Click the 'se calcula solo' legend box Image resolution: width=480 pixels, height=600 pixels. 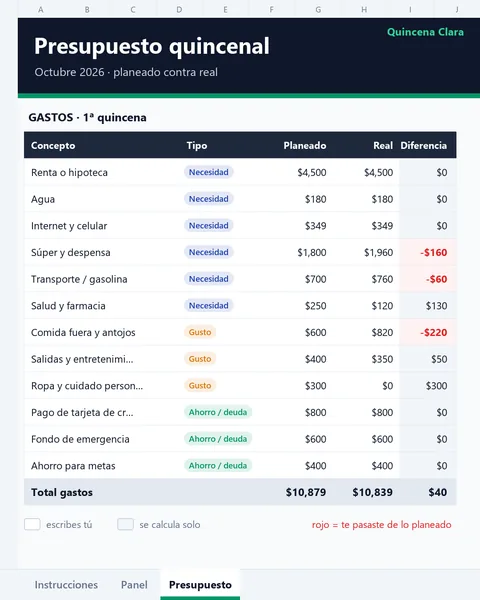(x=126, y=524)
